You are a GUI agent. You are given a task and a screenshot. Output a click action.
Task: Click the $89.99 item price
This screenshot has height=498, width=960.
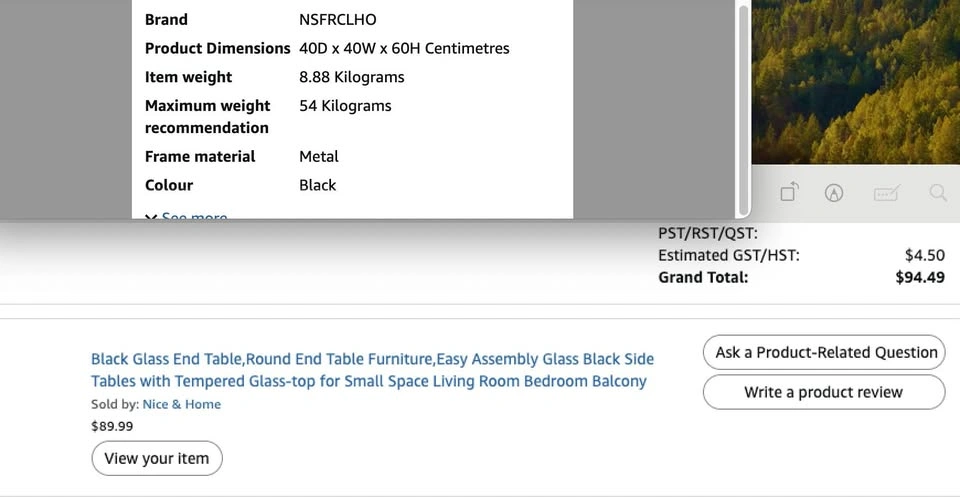112,426
